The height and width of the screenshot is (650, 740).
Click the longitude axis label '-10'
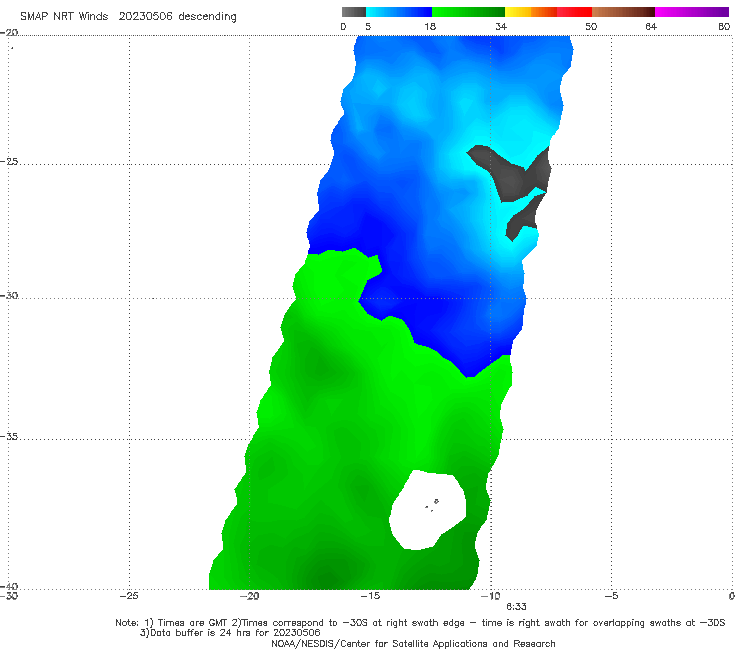click(x=490, y=596)
